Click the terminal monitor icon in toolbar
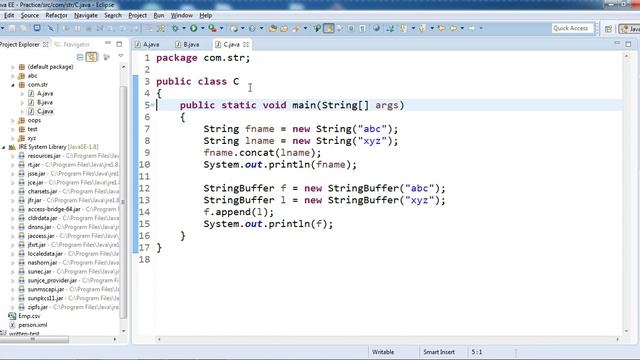The width and height of the screenshot is (640, 360). pyautogui.click(x=37, y=28)
